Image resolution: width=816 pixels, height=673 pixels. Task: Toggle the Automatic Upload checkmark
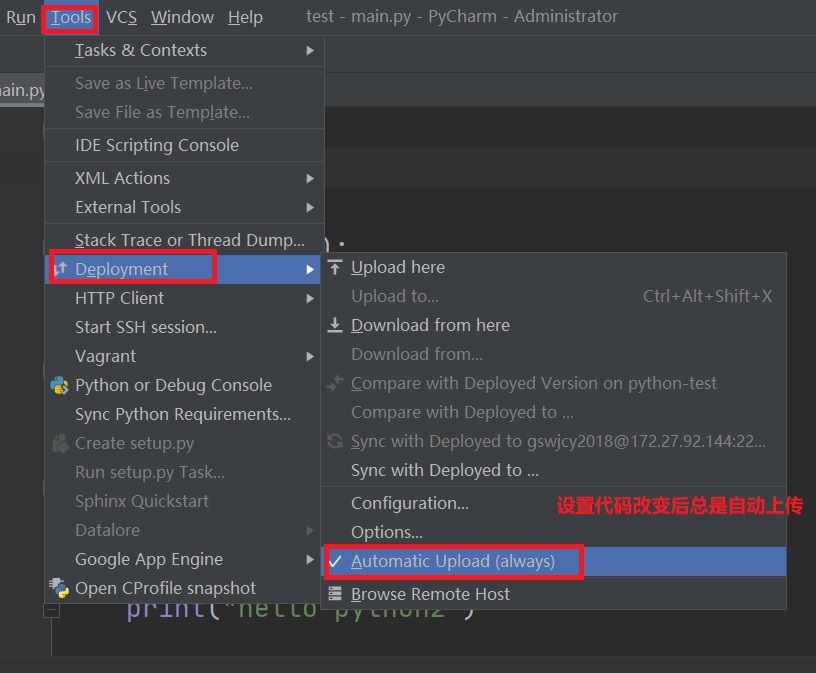tap(336, 561)
